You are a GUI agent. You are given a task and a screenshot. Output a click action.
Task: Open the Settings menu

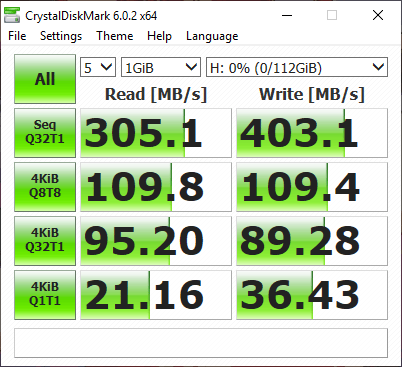(61, 36)
